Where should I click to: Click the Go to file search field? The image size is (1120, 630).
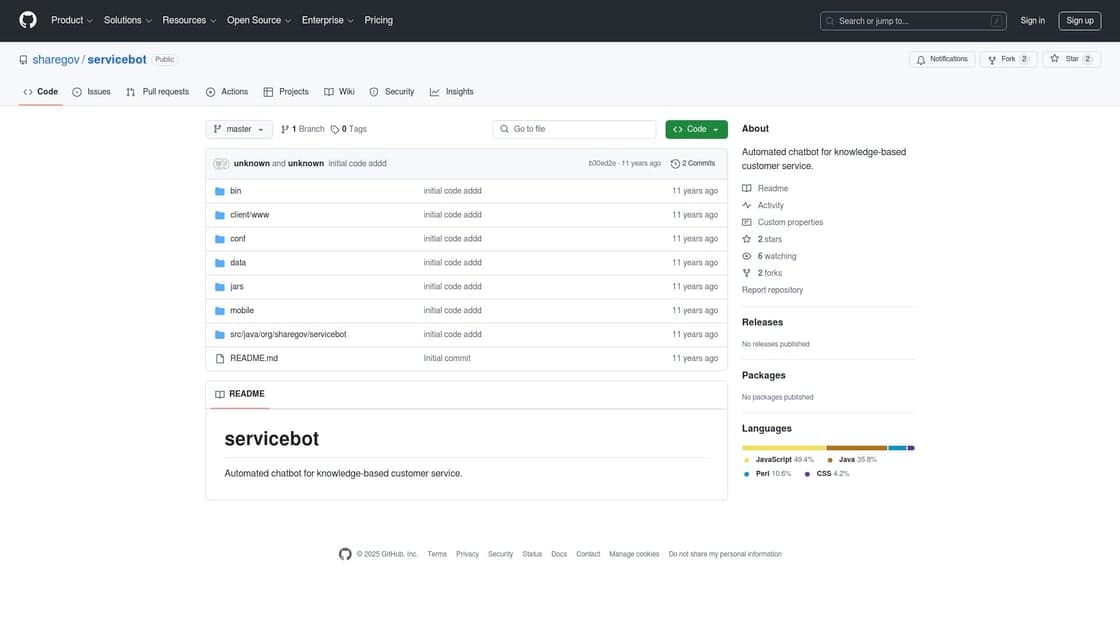pos(575,126)
